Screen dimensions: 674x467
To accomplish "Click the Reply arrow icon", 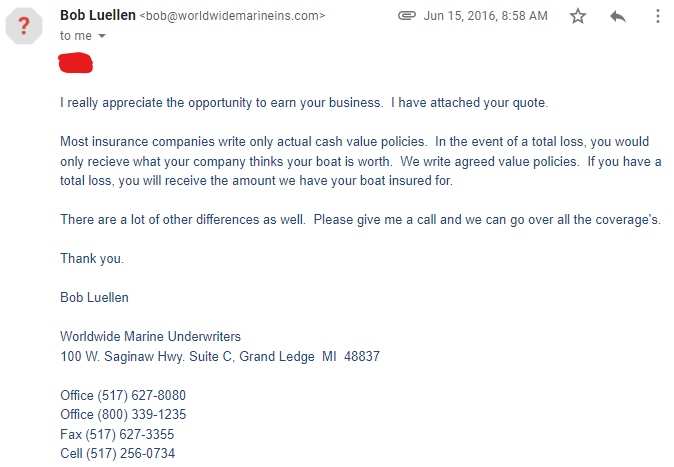I will pos(618,16).
